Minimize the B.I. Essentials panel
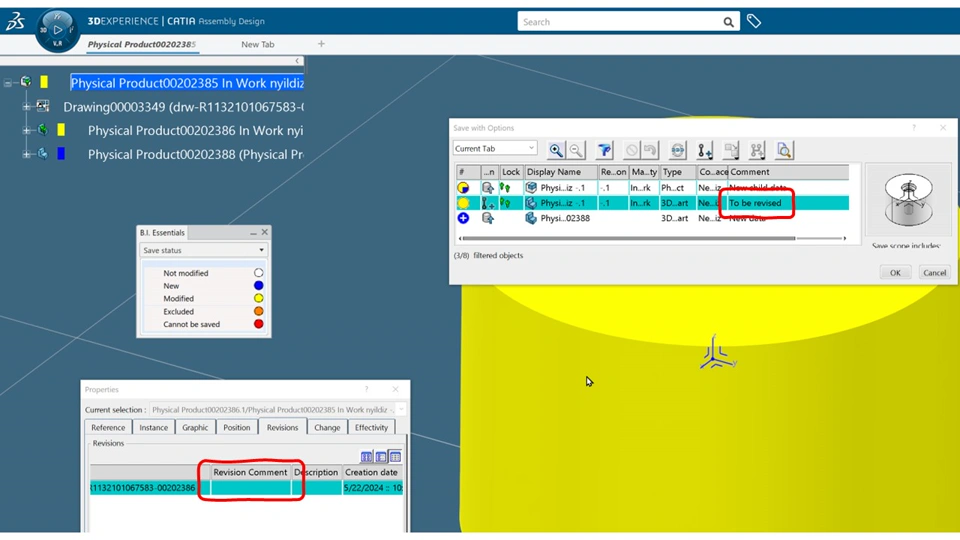This screenshot has height=540, width=960. 253,233
